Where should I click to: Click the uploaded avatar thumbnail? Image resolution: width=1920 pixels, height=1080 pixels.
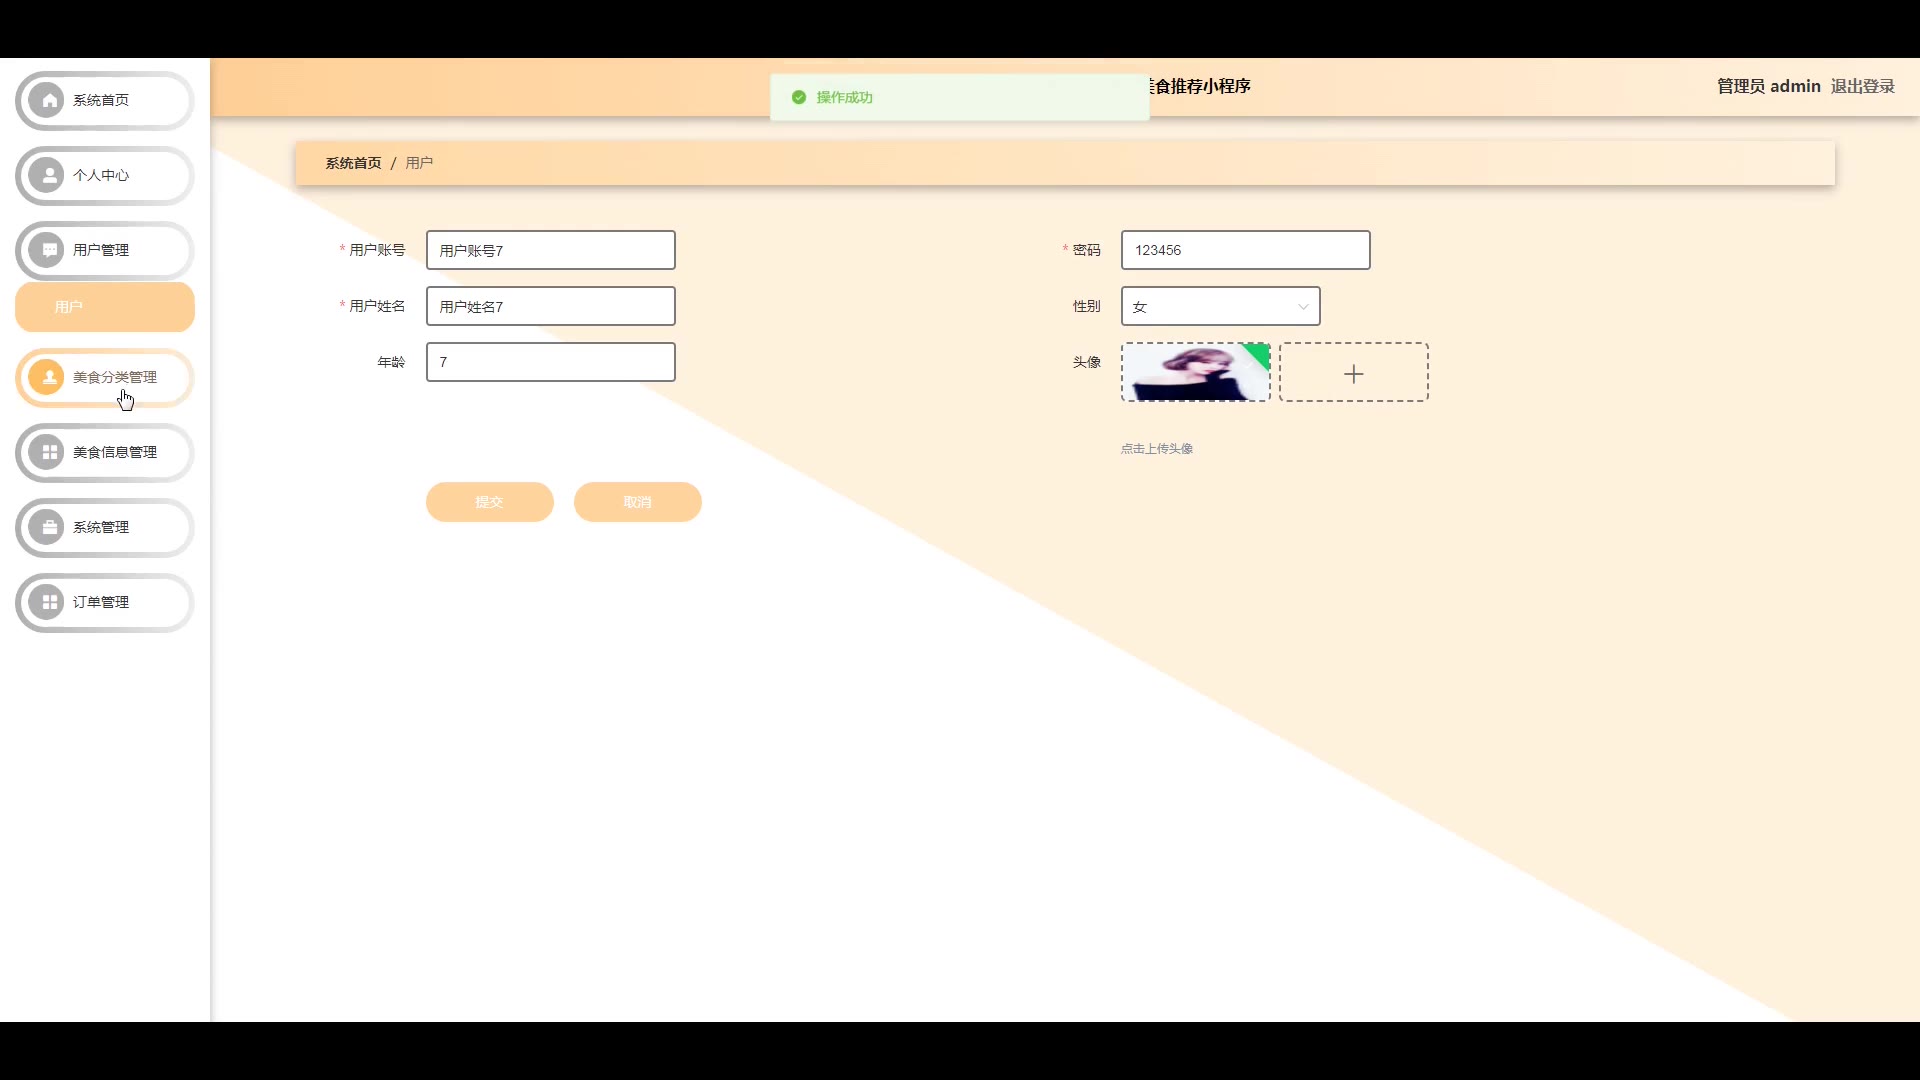pyautogui.click(x=1195, y=373)
